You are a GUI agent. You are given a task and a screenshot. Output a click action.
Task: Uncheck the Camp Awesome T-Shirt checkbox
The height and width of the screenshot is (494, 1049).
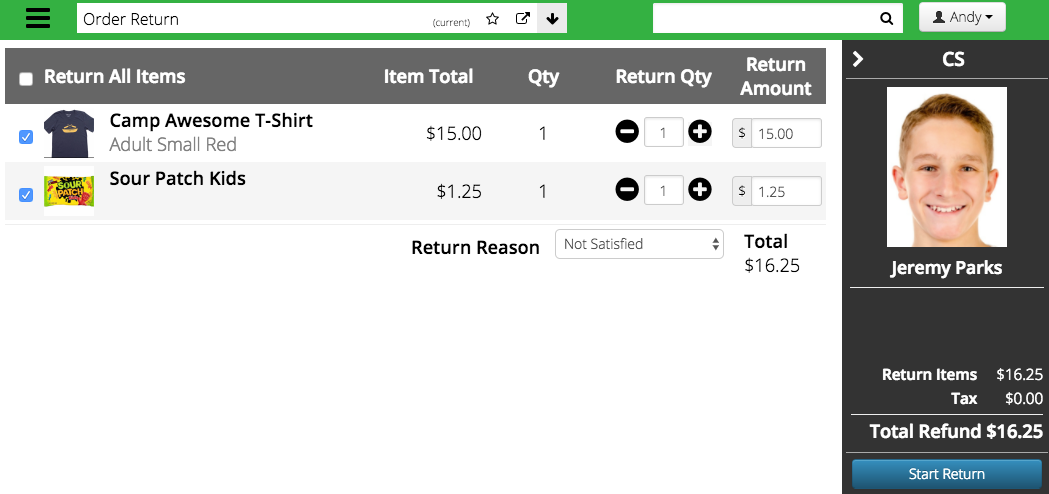[x=26, y=137]
